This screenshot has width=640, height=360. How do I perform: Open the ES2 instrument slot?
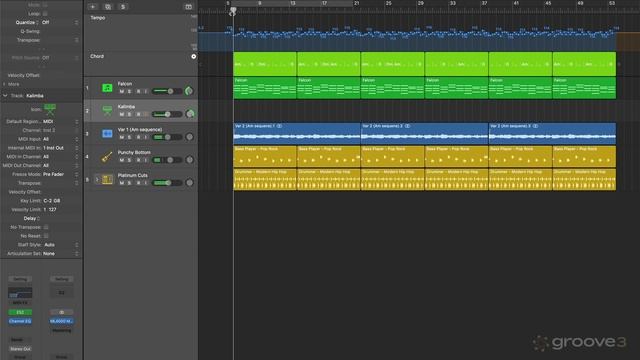pyautogui.click(x=20, y=312)
